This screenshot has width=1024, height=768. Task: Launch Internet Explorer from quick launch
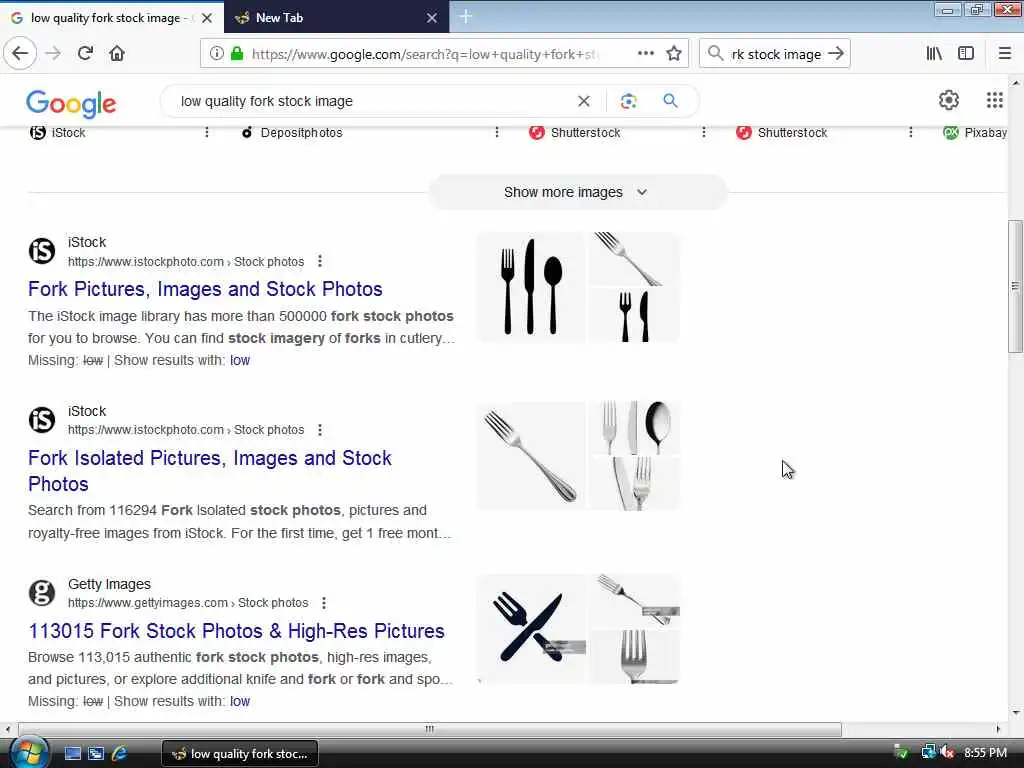[x=120, y=754]
